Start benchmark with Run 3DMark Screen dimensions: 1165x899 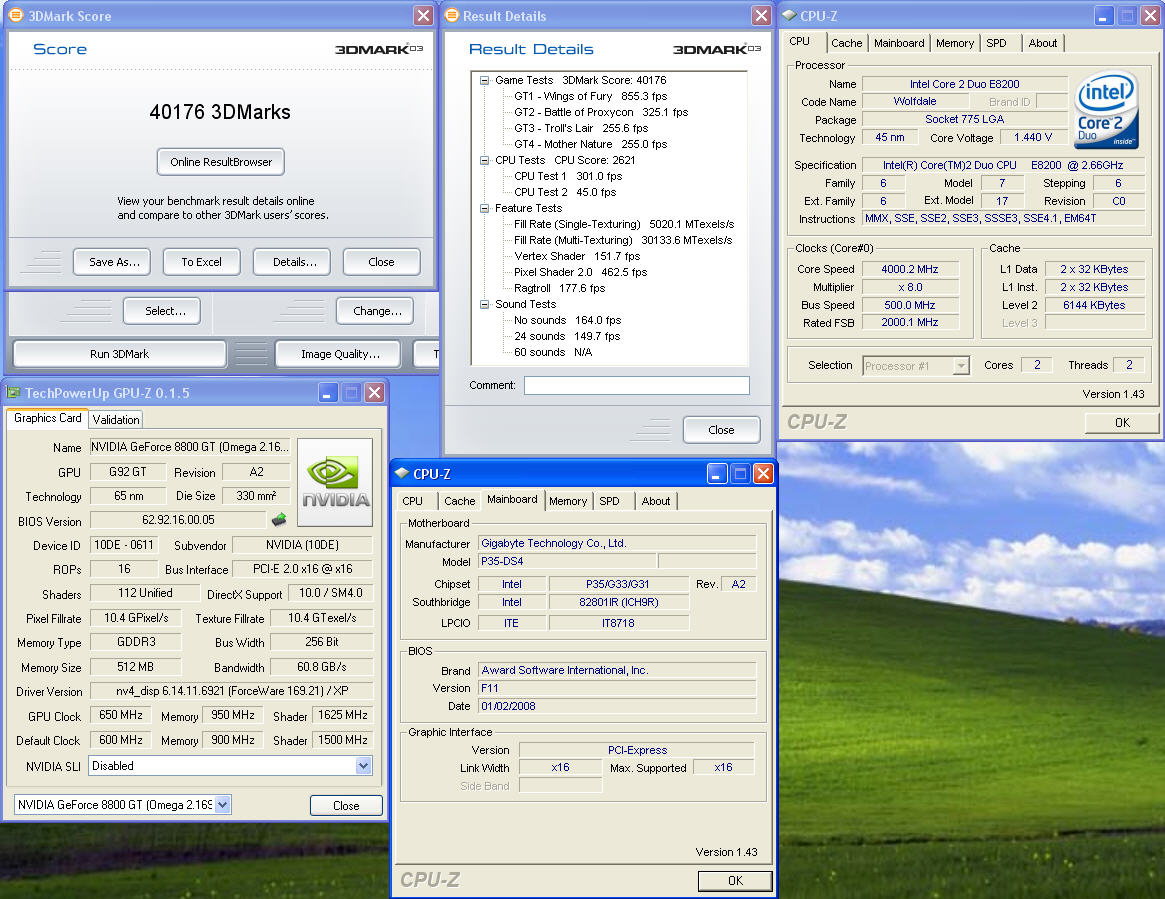(x=120, y=354)
